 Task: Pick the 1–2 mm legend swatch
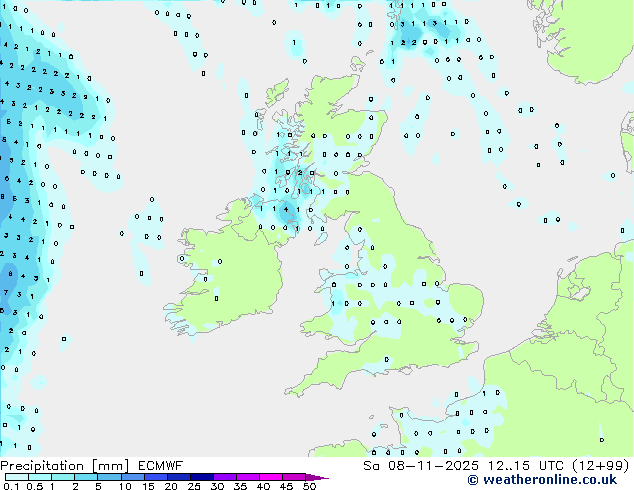(63, 477)
